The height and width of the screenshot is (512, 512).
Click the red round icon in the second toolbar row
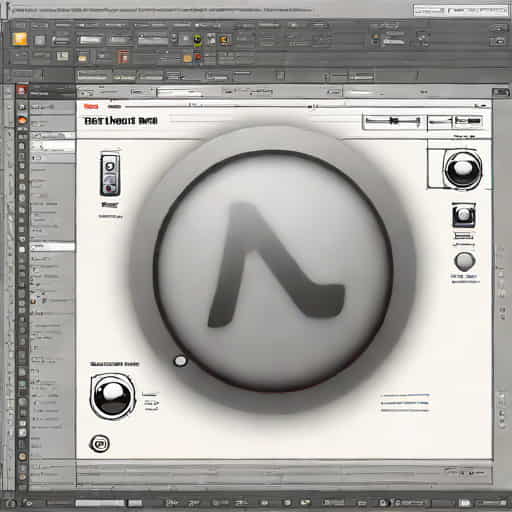[198, 58]
